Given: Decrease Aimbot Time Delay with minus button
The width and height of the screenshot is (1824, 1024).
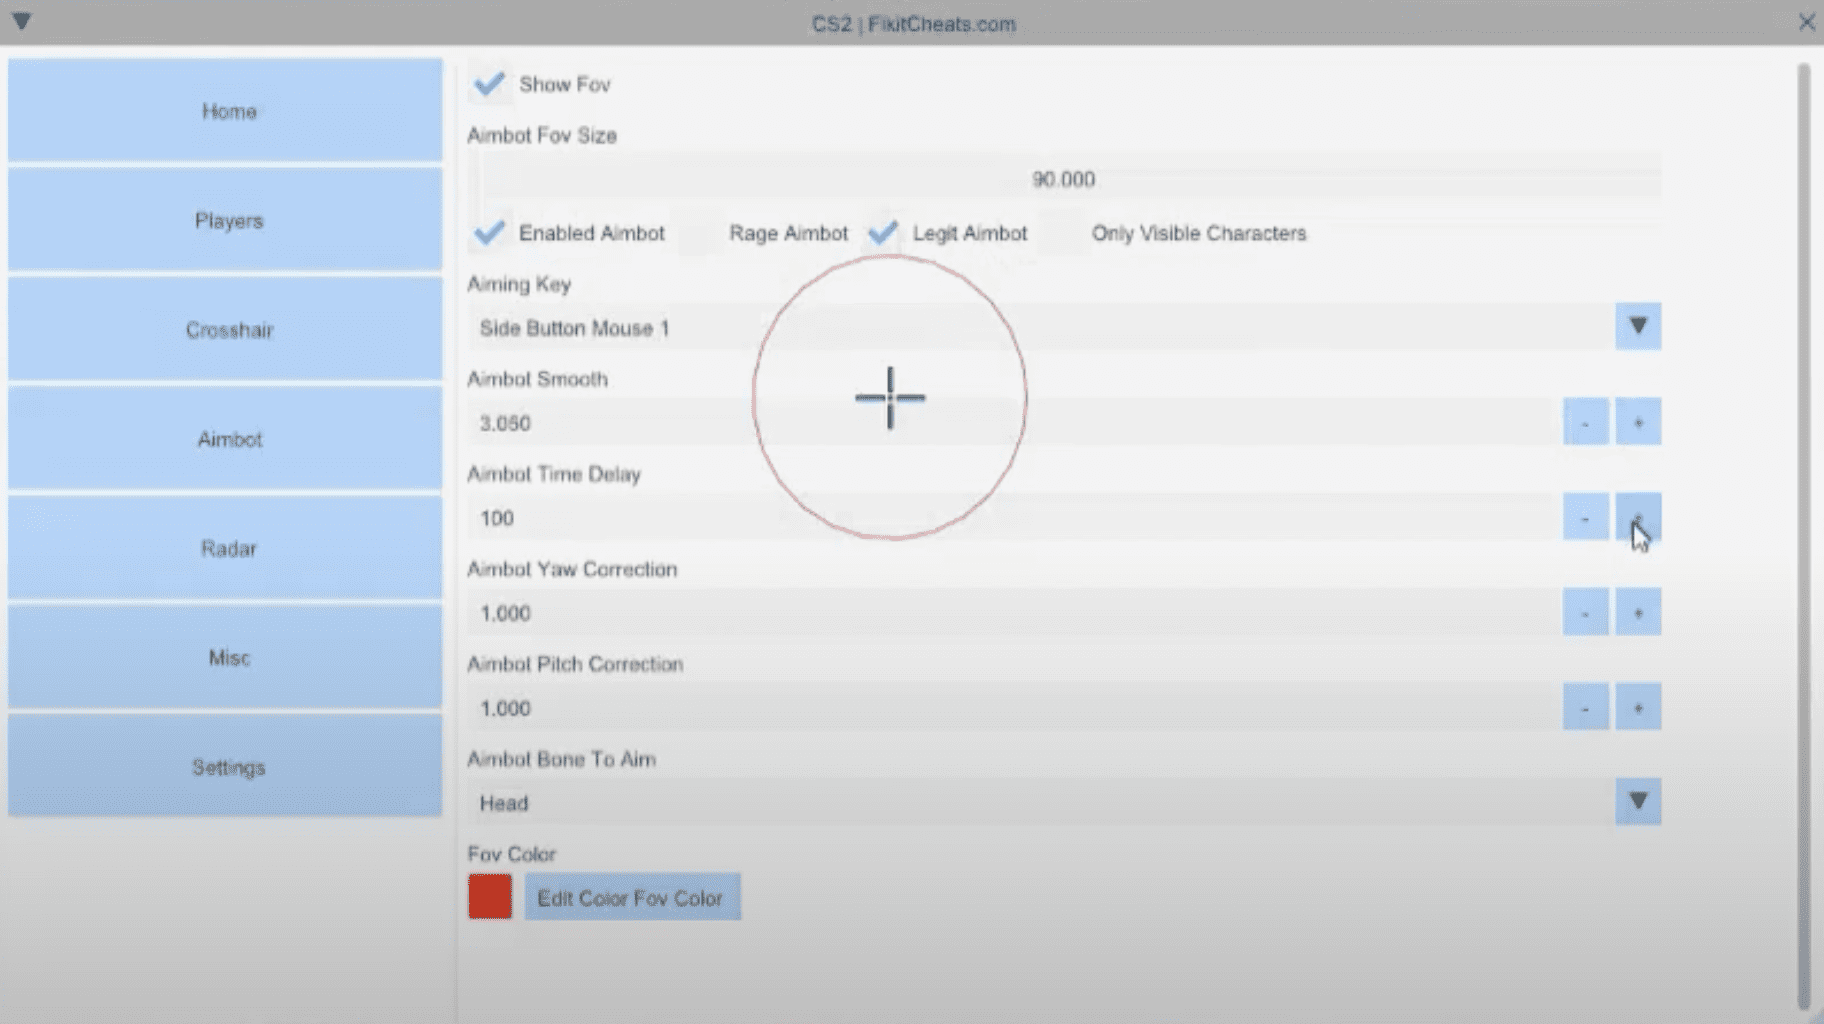Looking at the screenshot, I should point(1584,517).
